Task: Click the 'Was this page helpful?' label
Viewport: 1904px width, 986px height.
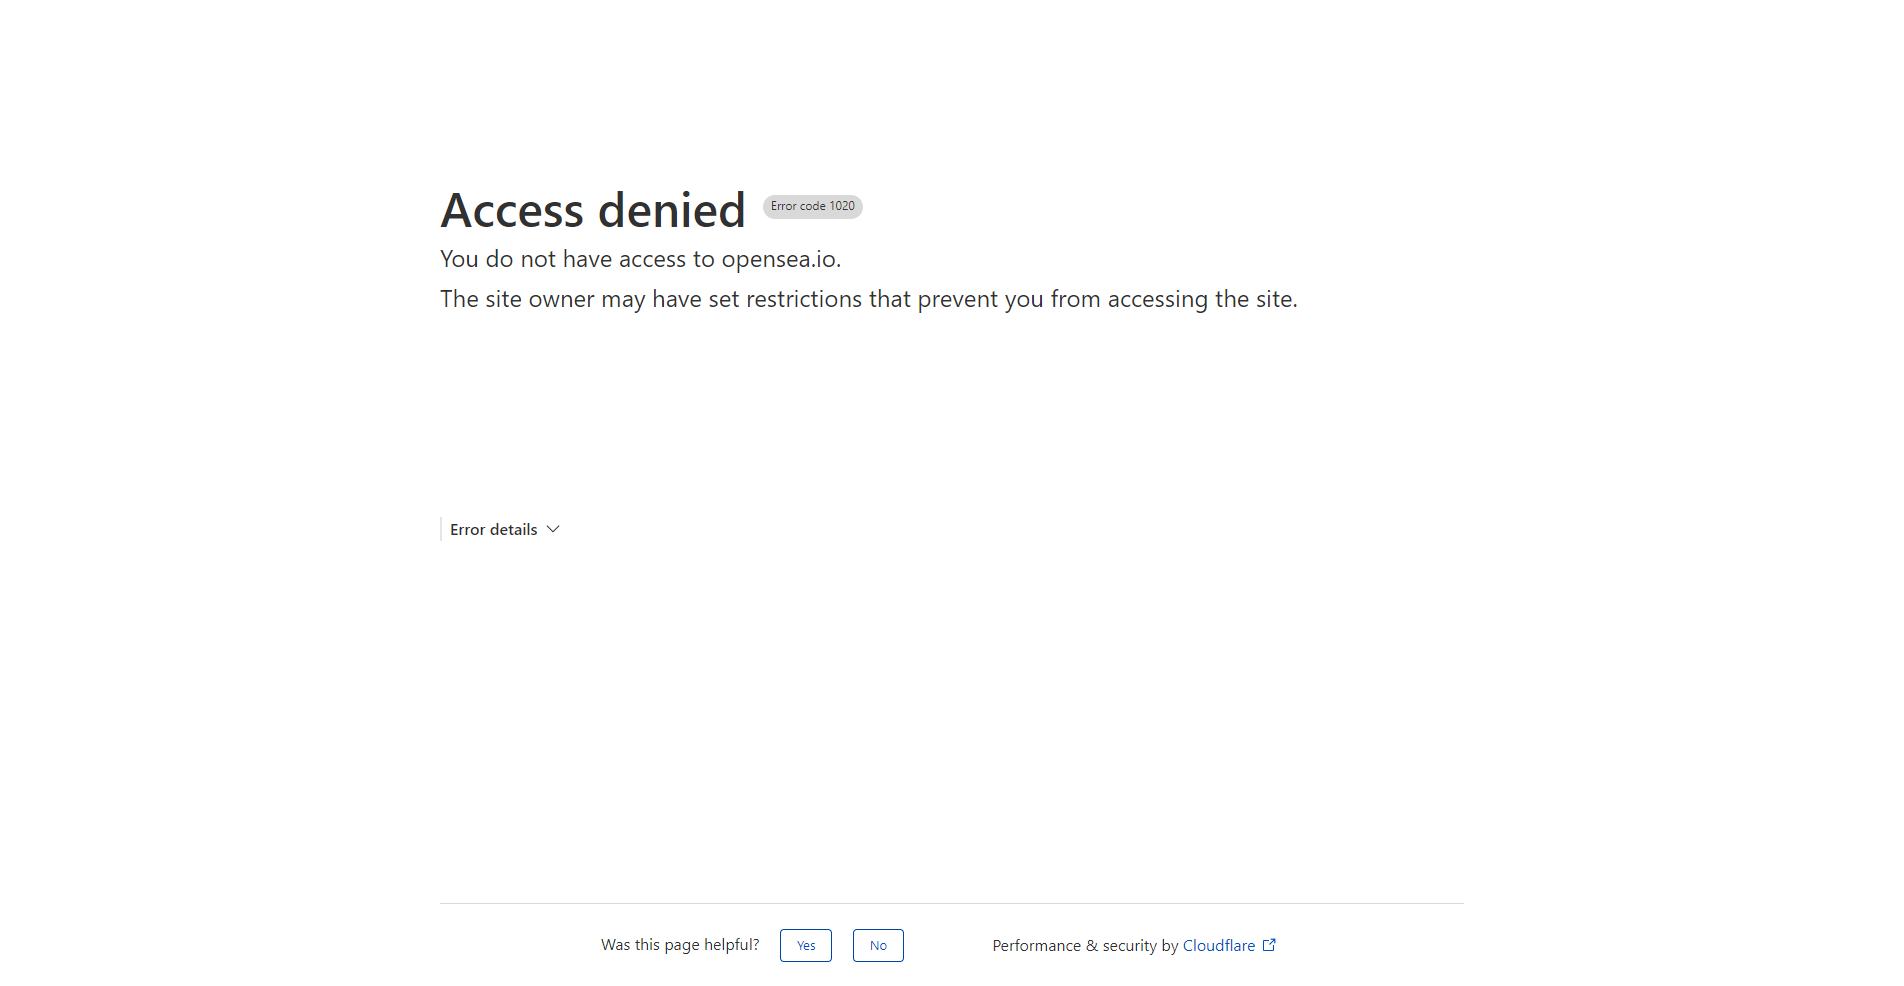Action: click(679, 944)
